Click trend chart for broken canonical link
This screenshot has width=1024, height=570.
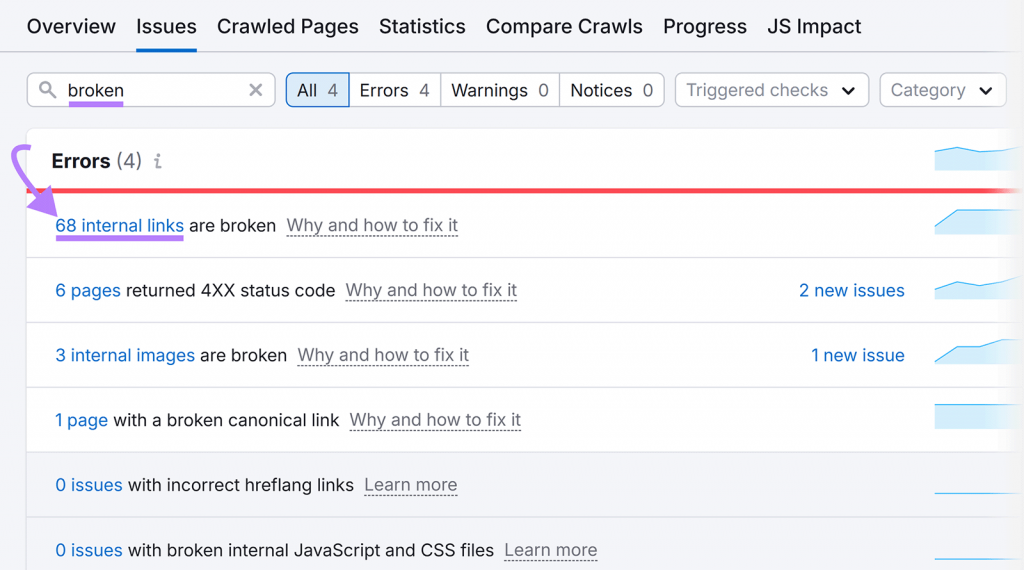(978, 417)
